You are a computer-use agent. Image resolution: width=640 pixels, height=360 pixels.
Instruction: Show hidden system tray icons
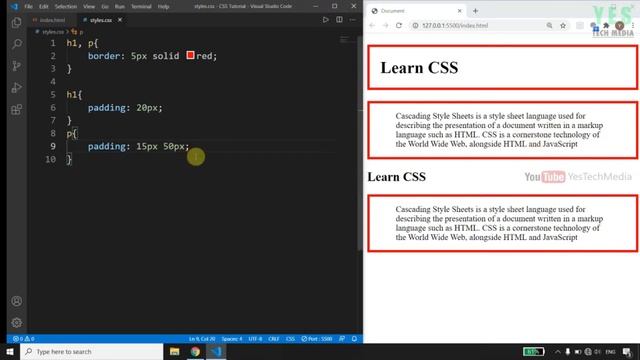pos(558,351)
